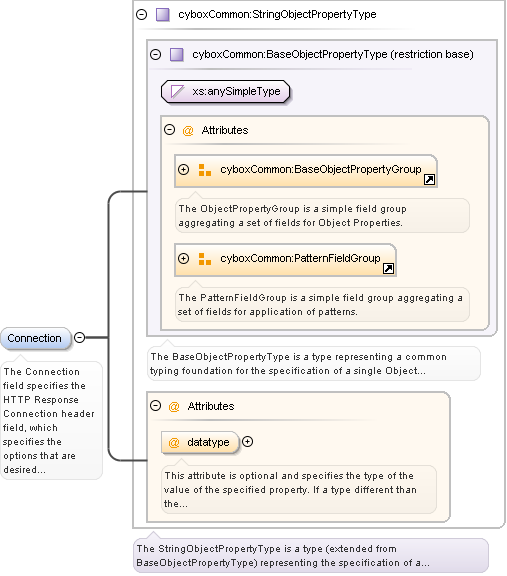Expand the datatype attribute details
This screenshot has height=576, width=507.
pyautogui.click(x=248, y=442)
